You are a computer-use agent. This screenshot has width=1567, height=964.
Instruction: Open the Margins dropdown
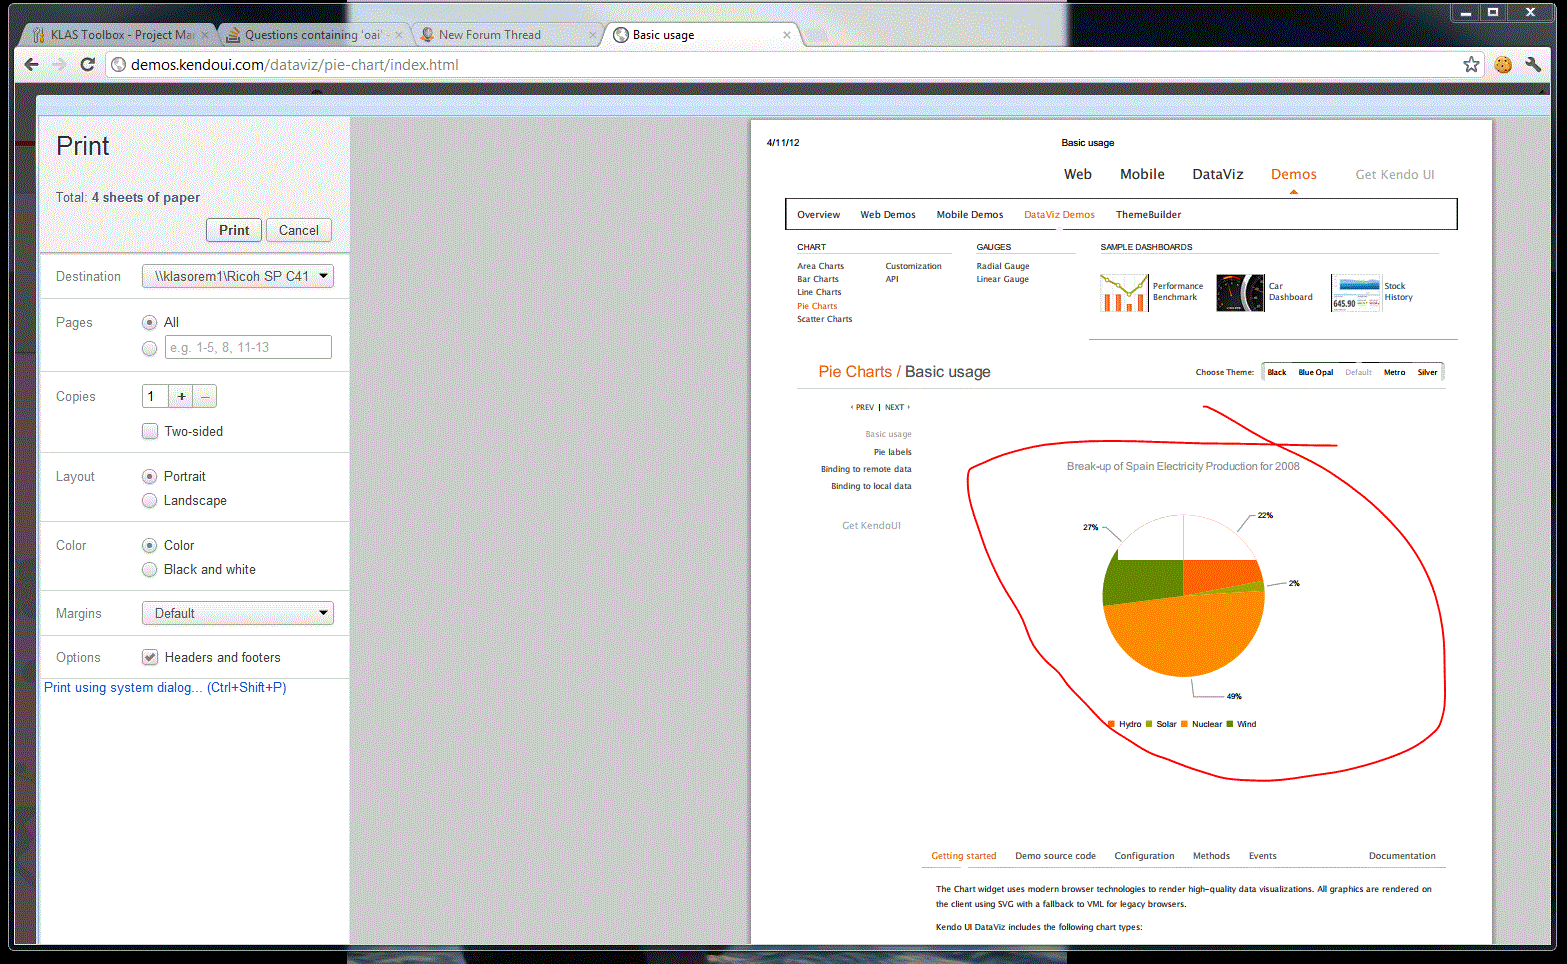[x=238, y=613]
